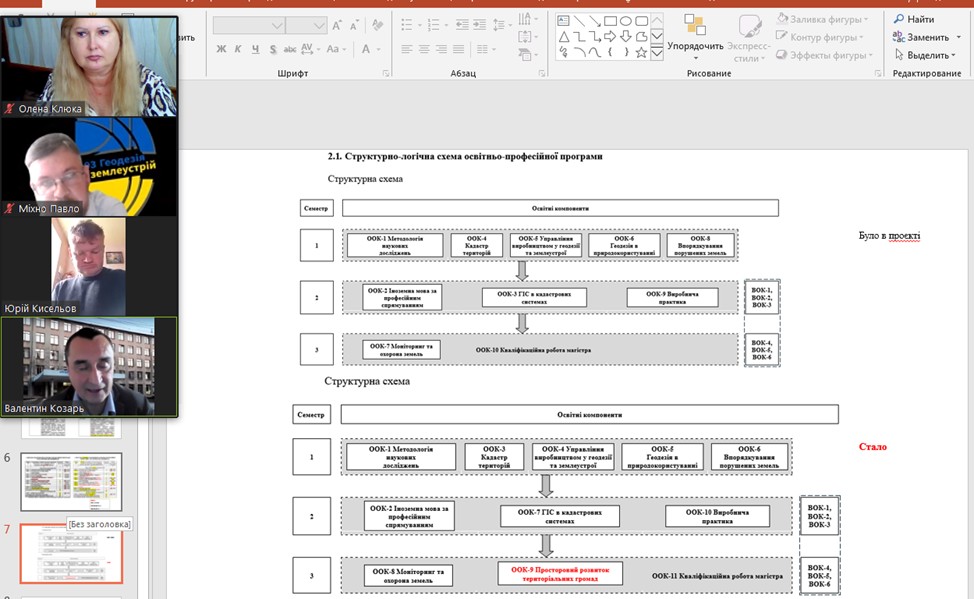Viewport: 974px width, 599px height.
Task: Open bulleted list dropdown
Action: [419, 25]
